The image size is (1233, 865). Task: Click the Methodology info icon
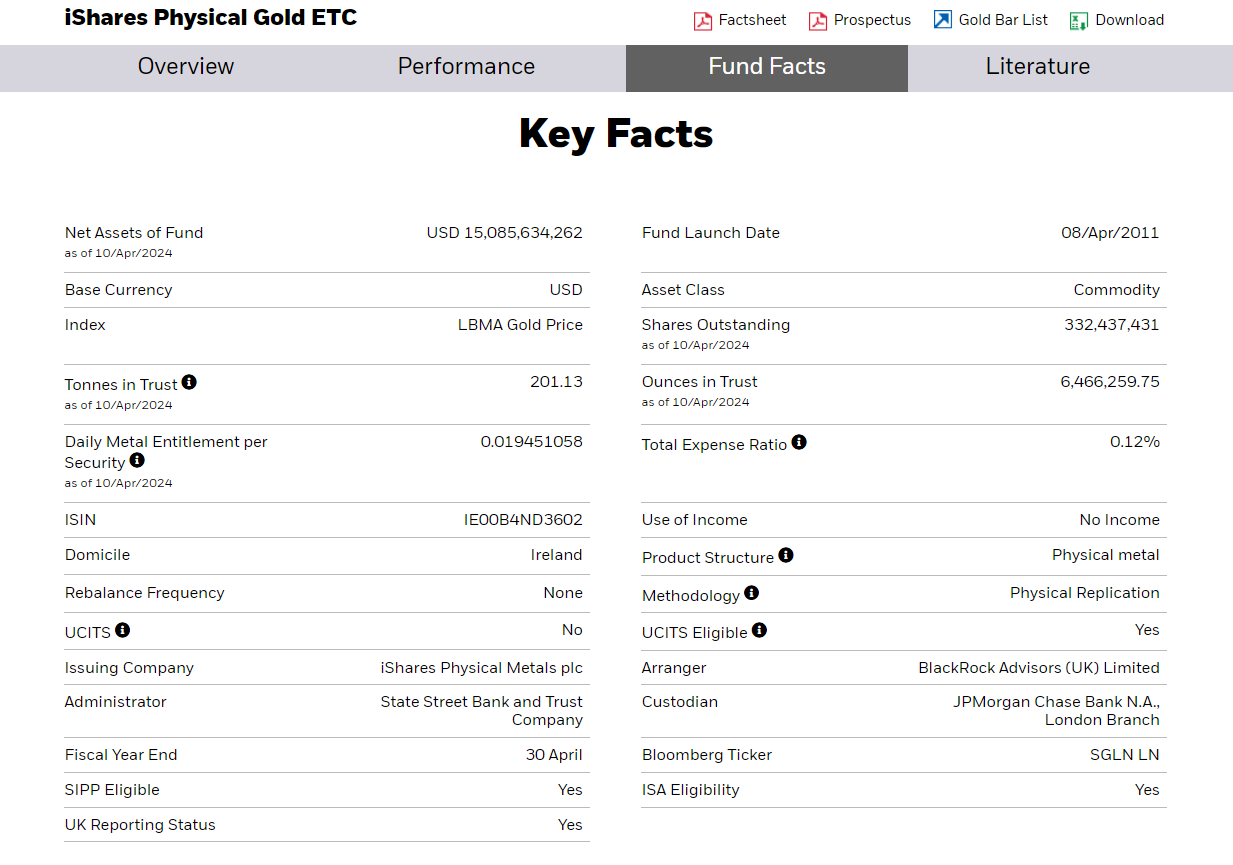pyautogui.click(x=752, y=593)
